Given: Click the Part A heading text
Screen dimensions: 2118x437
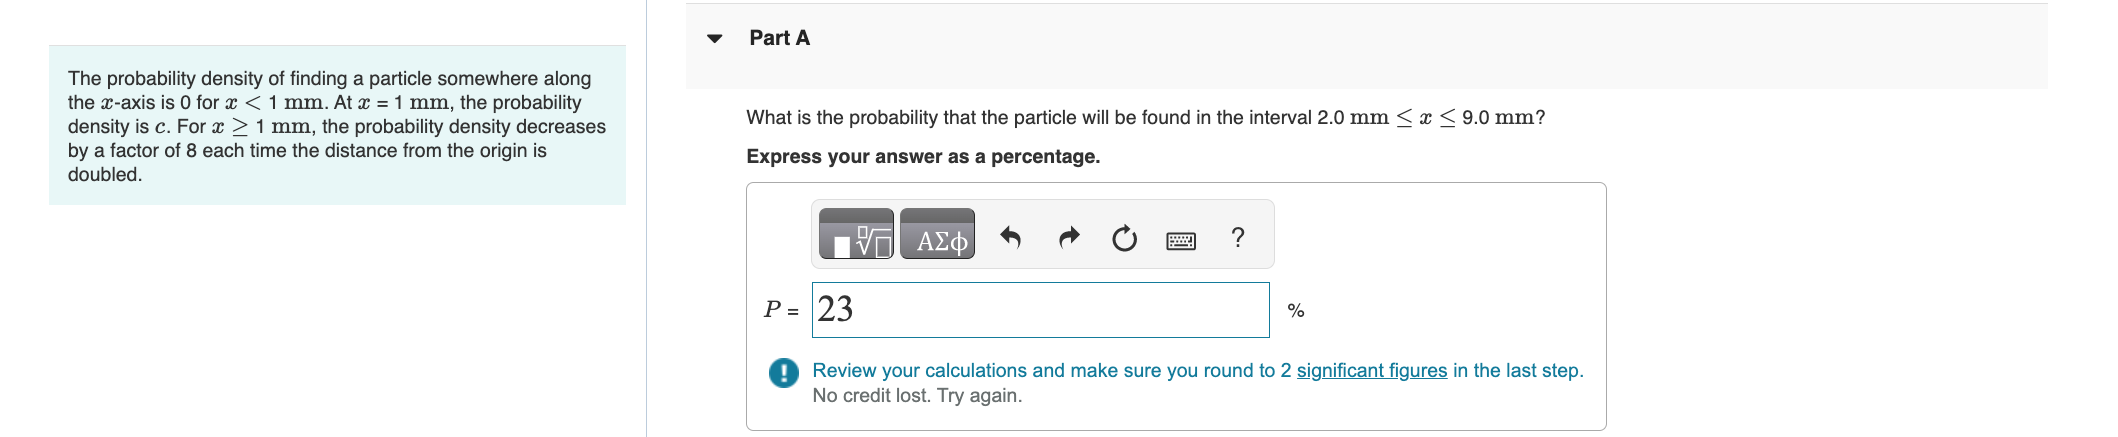Looking at the screenshot, I should point(779,38).
